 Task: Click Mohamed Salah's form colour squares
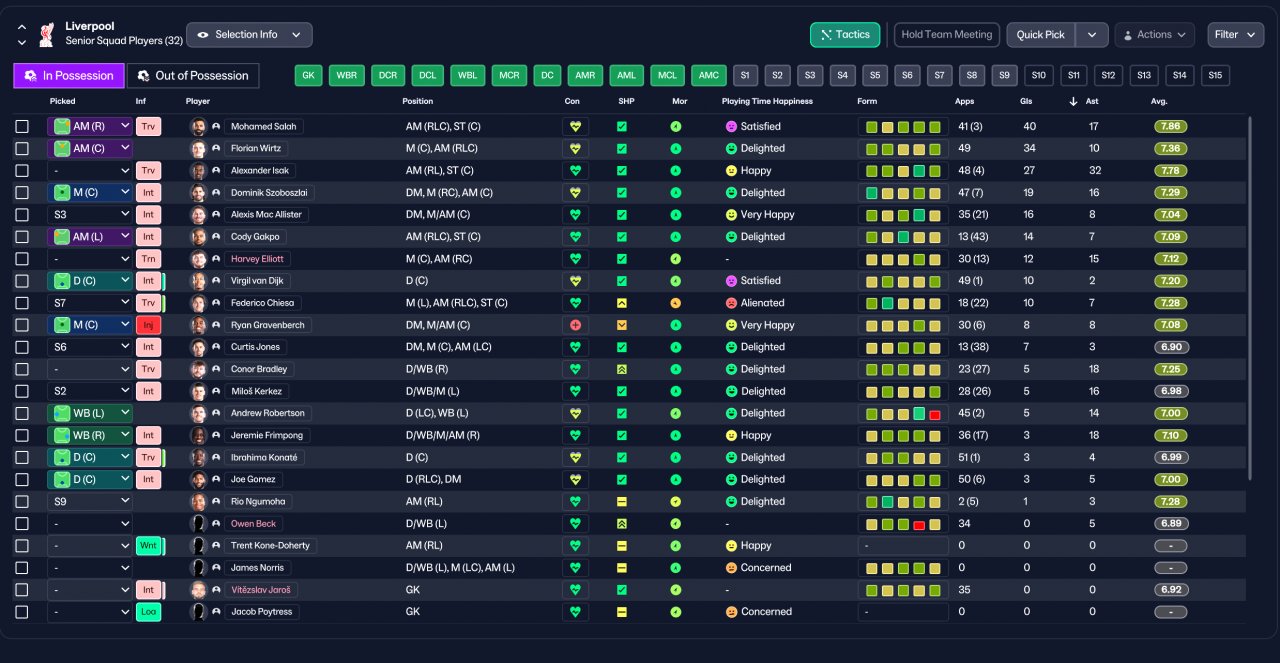coord(903,127)
